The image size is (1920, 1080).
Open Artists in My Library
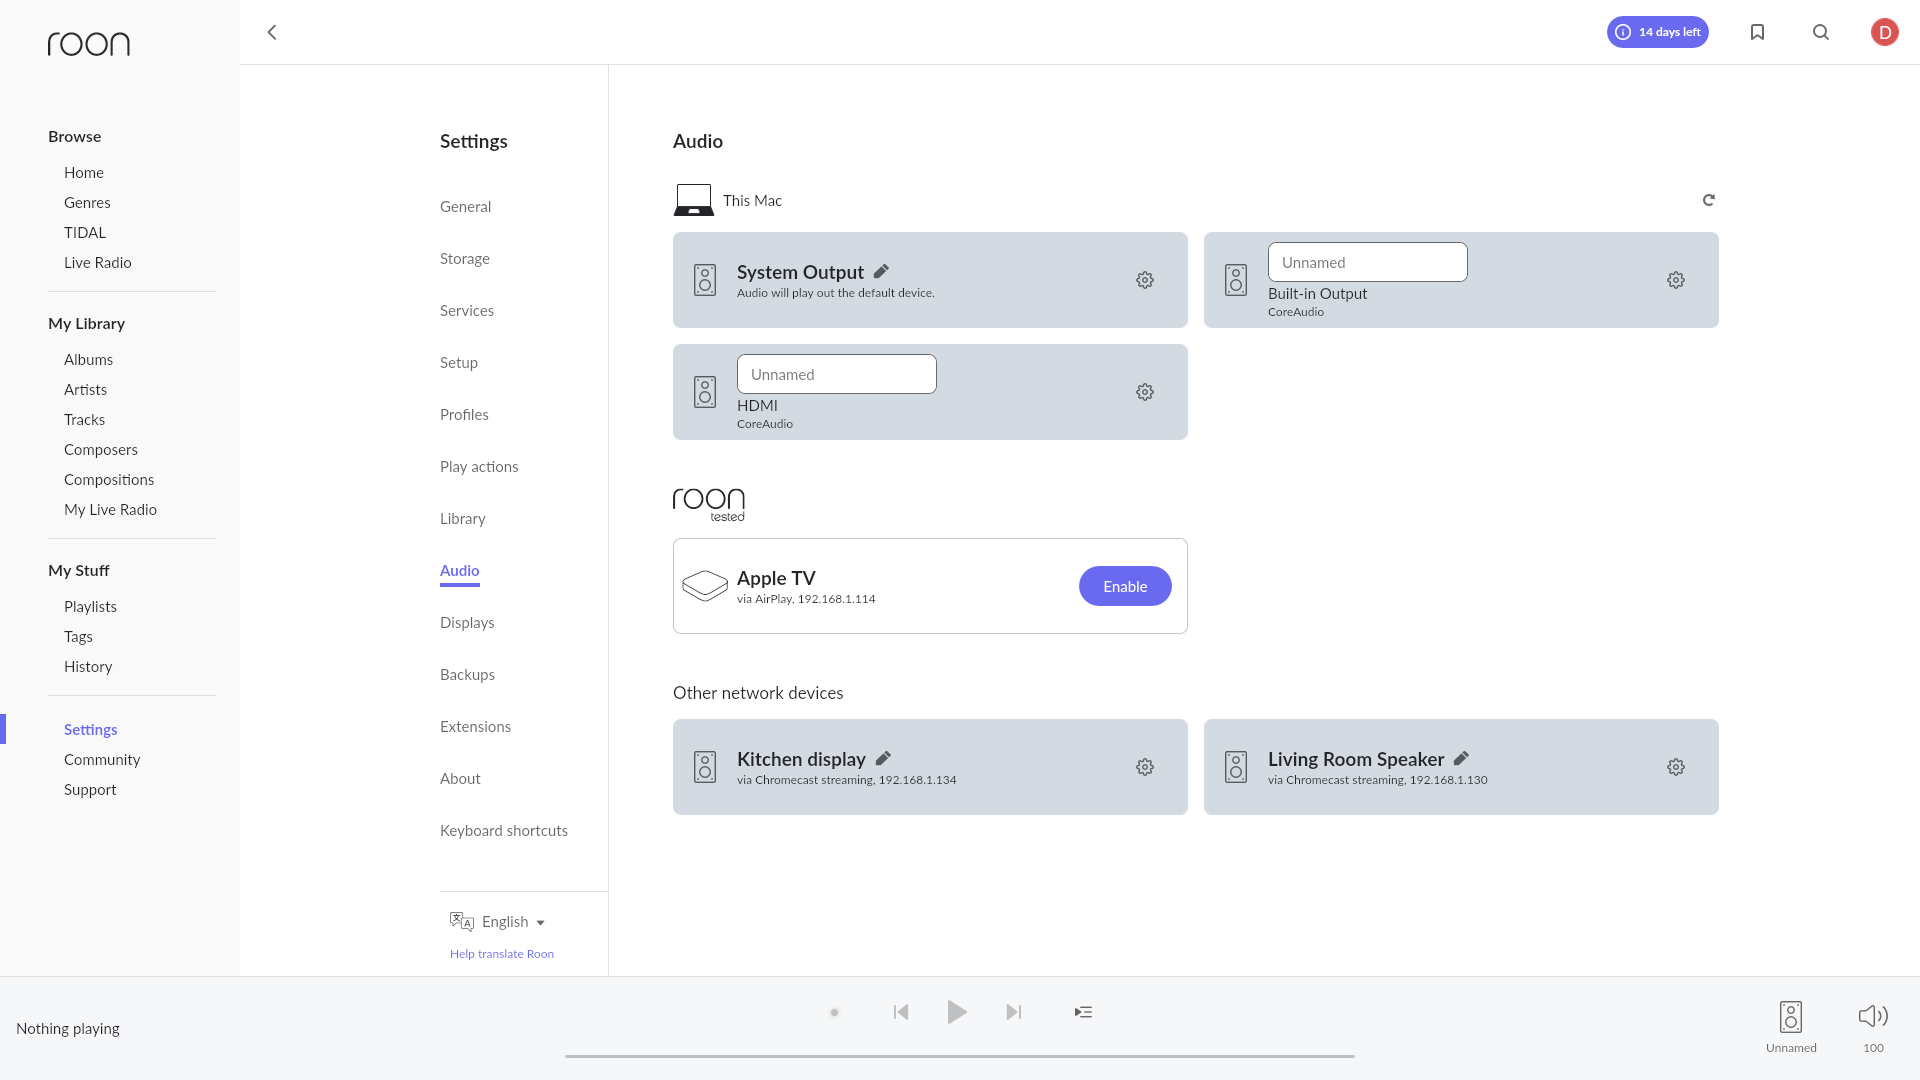click(85, 390)
